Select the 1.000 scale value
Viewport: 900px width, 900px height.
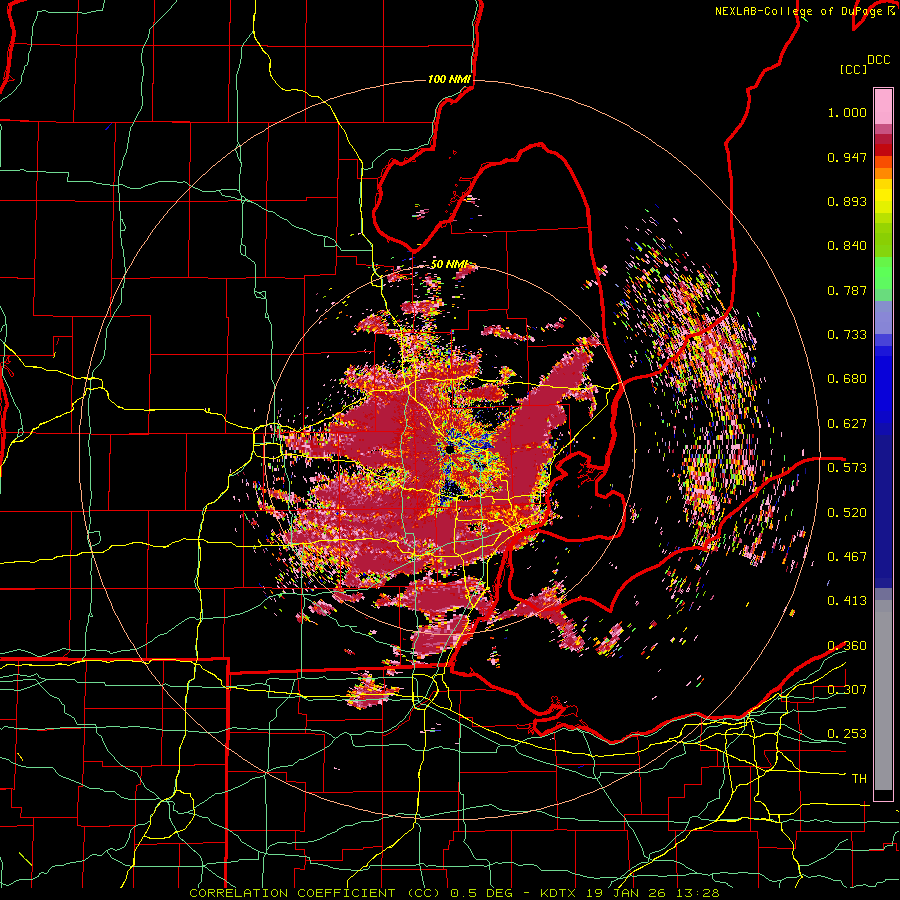click(x=847, y=112)
